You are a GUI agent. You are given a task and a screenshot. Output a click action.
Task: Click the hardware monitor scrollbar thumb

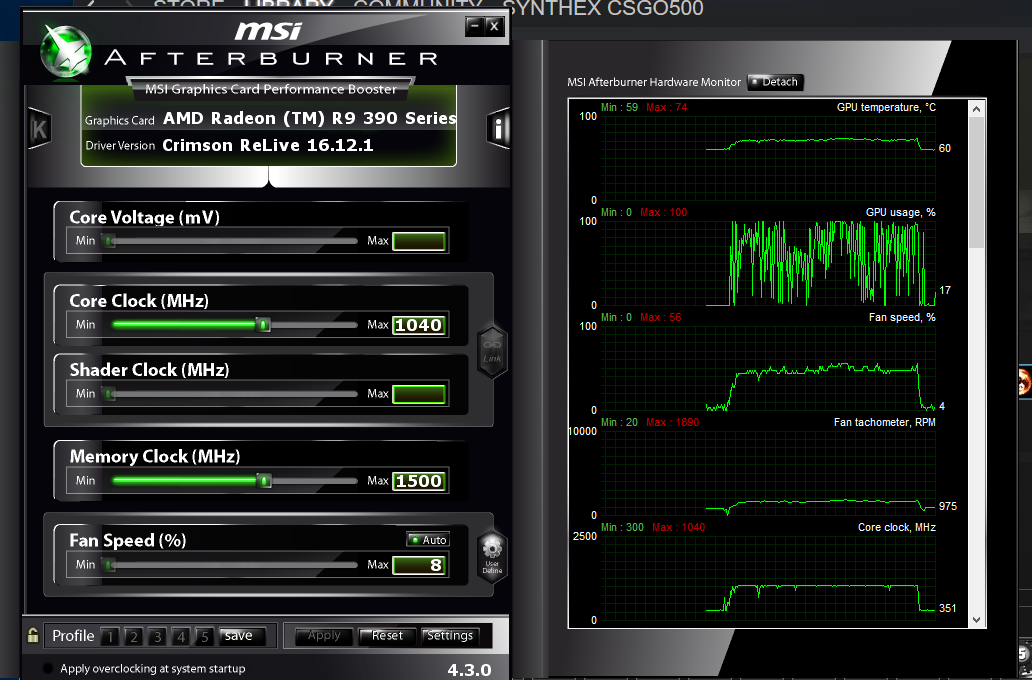[x=976, y=182]
